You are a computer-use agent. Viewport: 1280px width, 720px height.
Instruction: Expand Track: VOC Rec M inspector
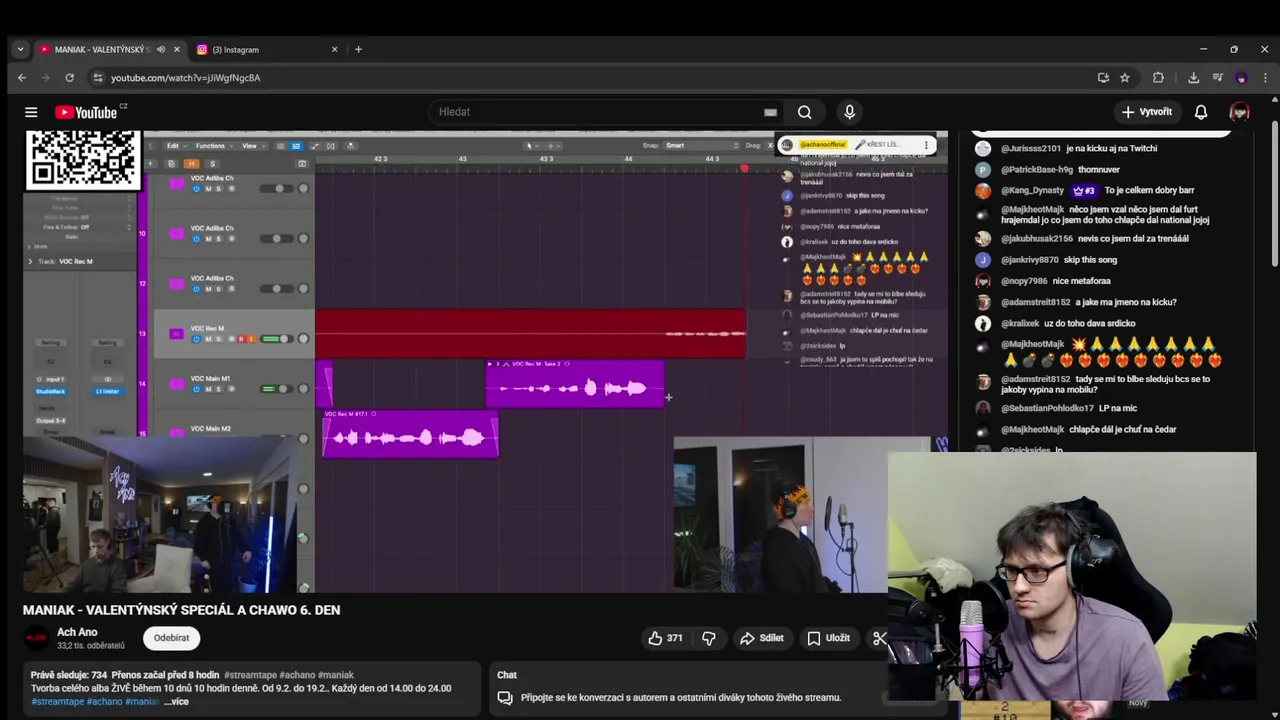[x=31, y=261]
